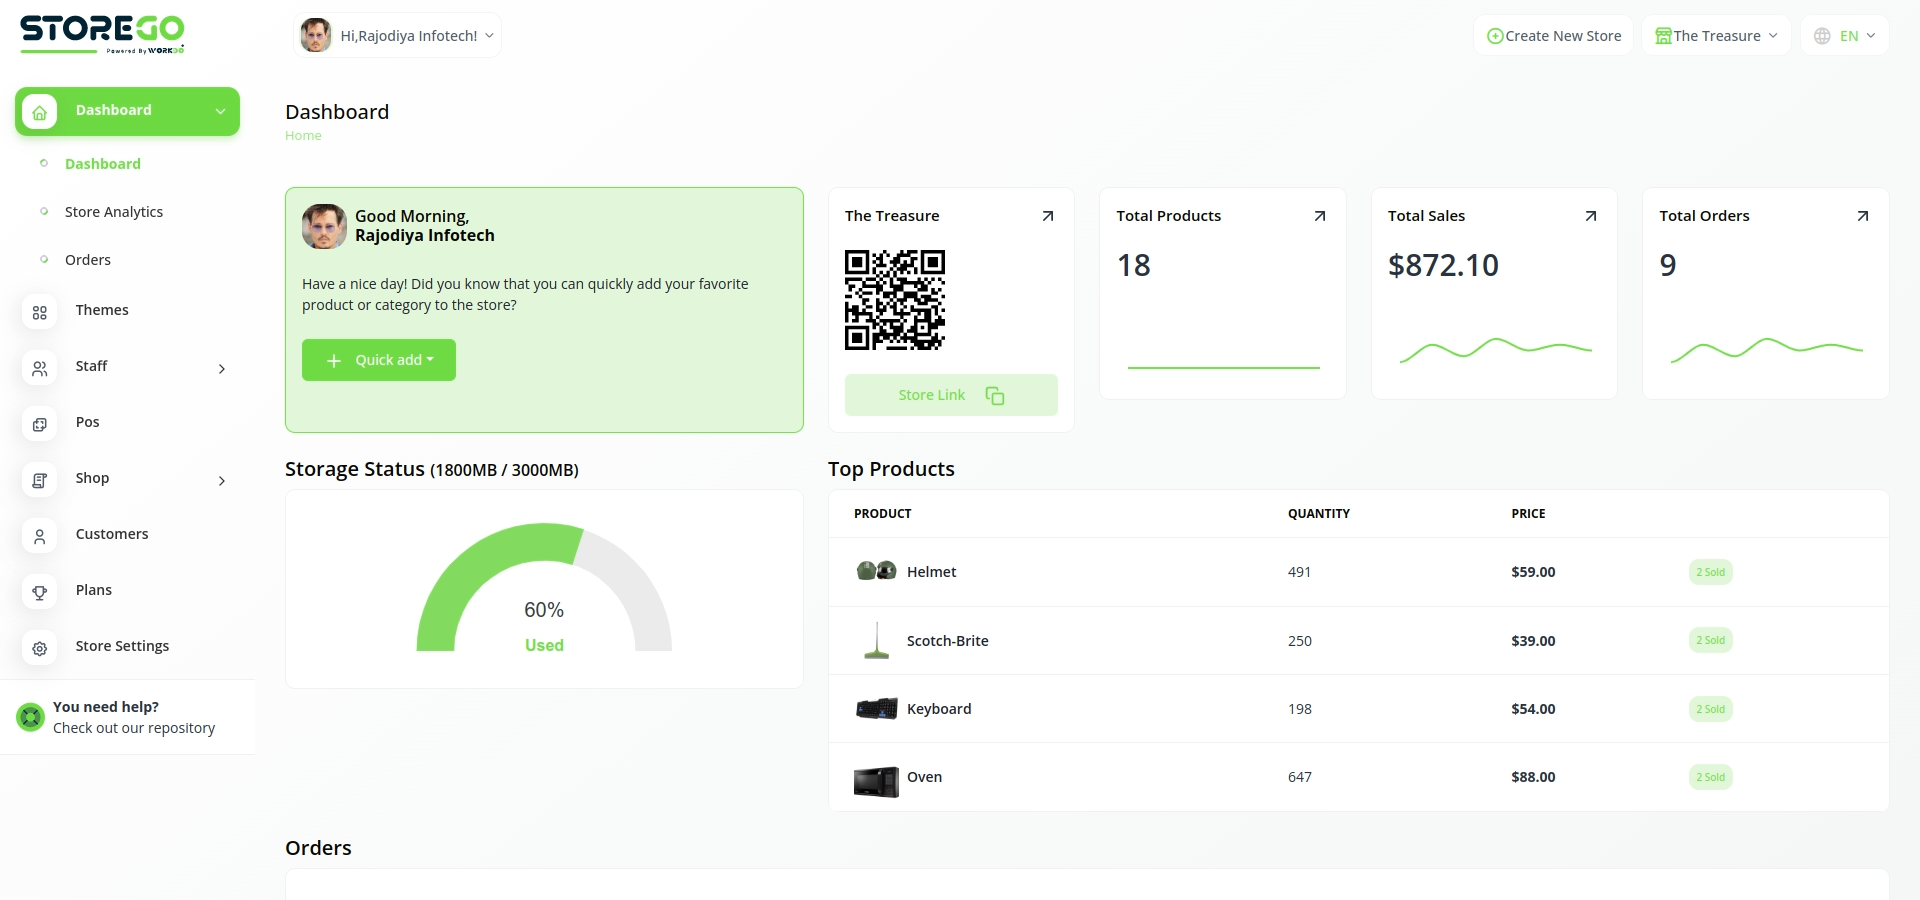Open Store Settings gear icon
Image resolution: width=1920 pixels, height=900 pixels.
click(x=40, y=649)
